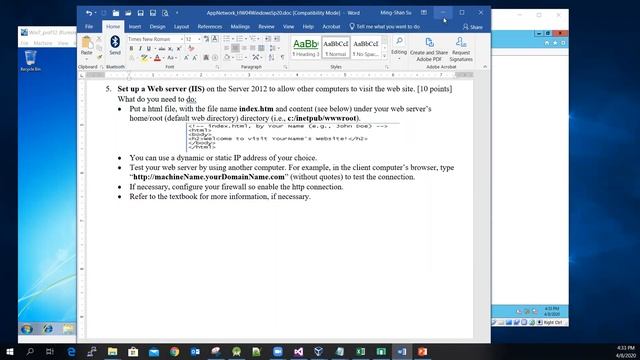The image size is (640, 360).
Task: Click the Tell me what you want to do field
Action: click(x=385, y=27)
